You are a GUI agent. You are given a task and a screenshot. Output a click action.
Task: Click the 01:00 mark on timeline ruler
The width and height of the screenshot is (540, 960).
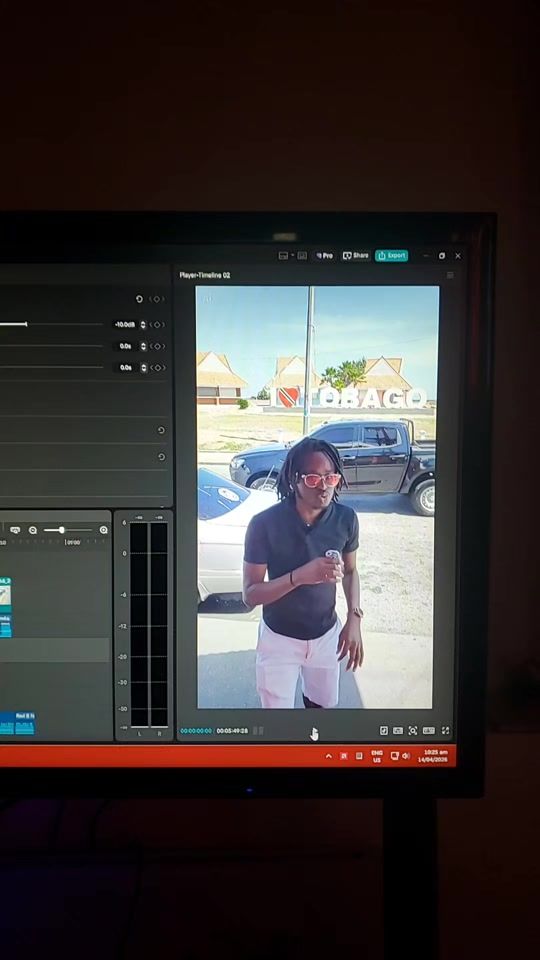73,542
